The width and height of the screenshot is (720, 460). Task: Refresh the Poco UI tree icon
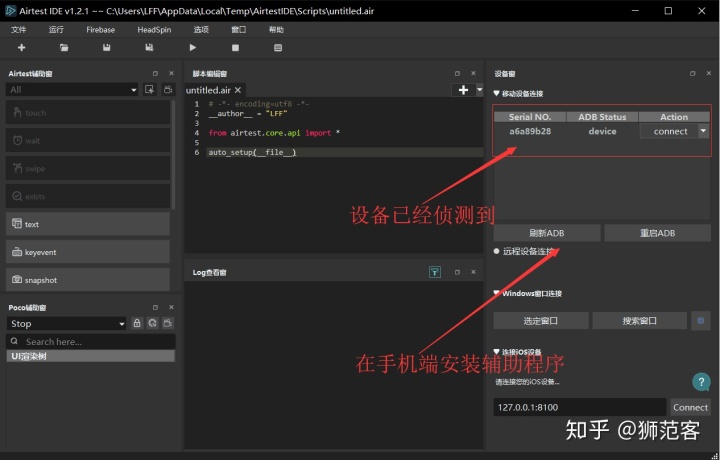pos(152,323)
